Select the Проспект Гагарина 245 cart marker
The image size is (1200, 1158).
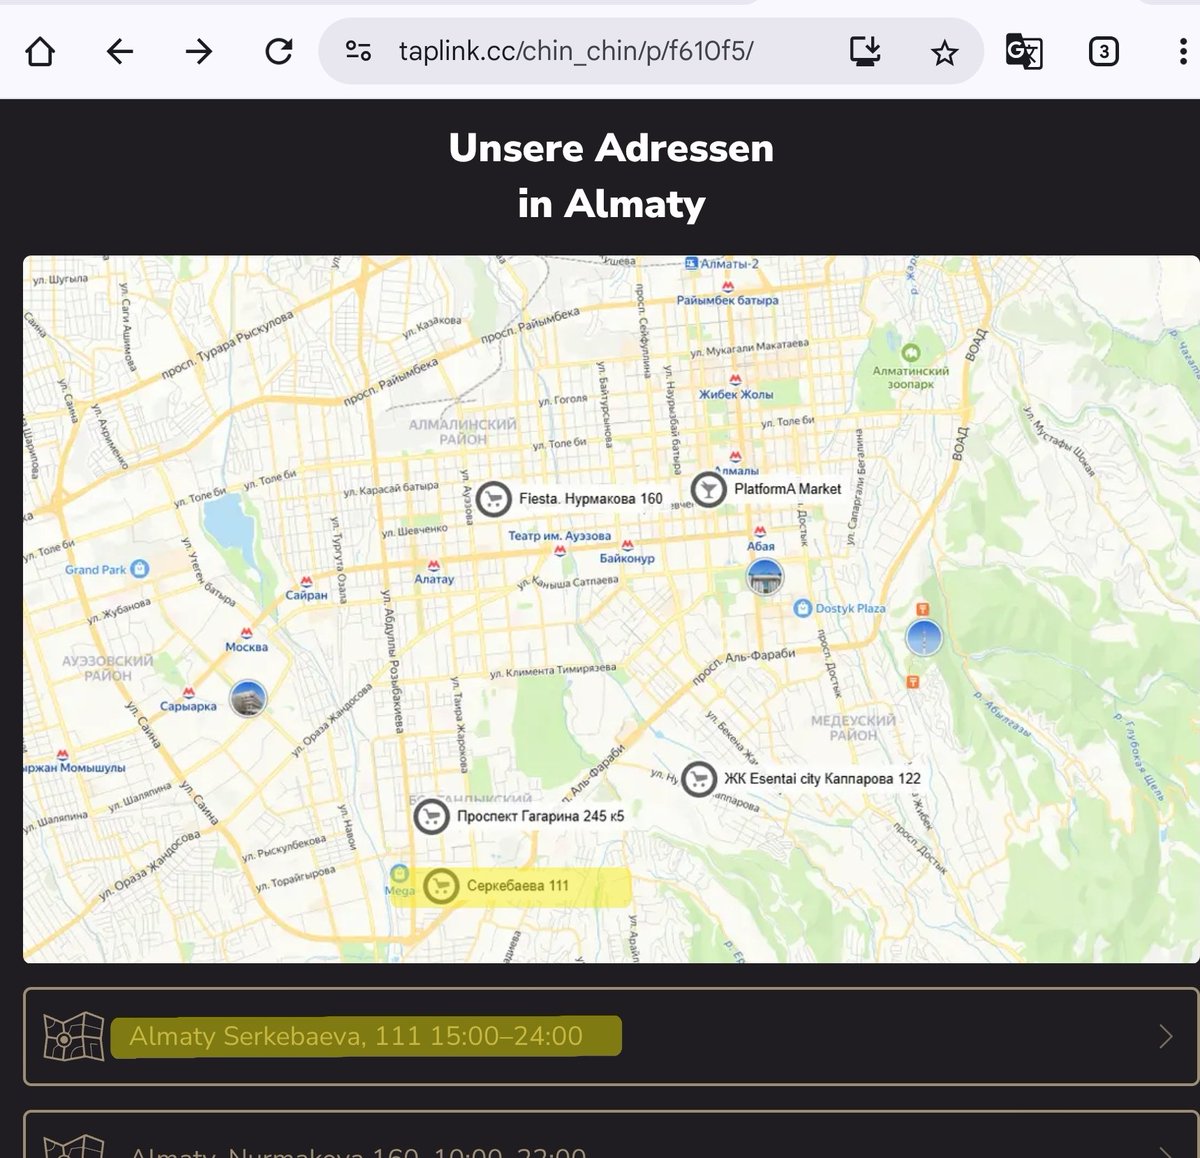[431, 817]
